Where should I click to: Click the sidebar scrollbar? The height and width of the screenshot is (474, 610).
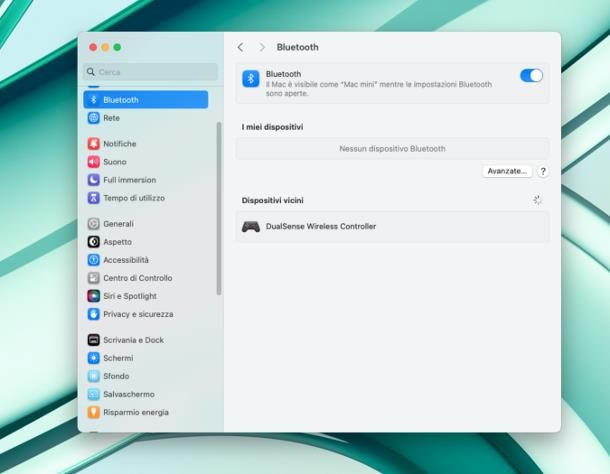point(219,208)
